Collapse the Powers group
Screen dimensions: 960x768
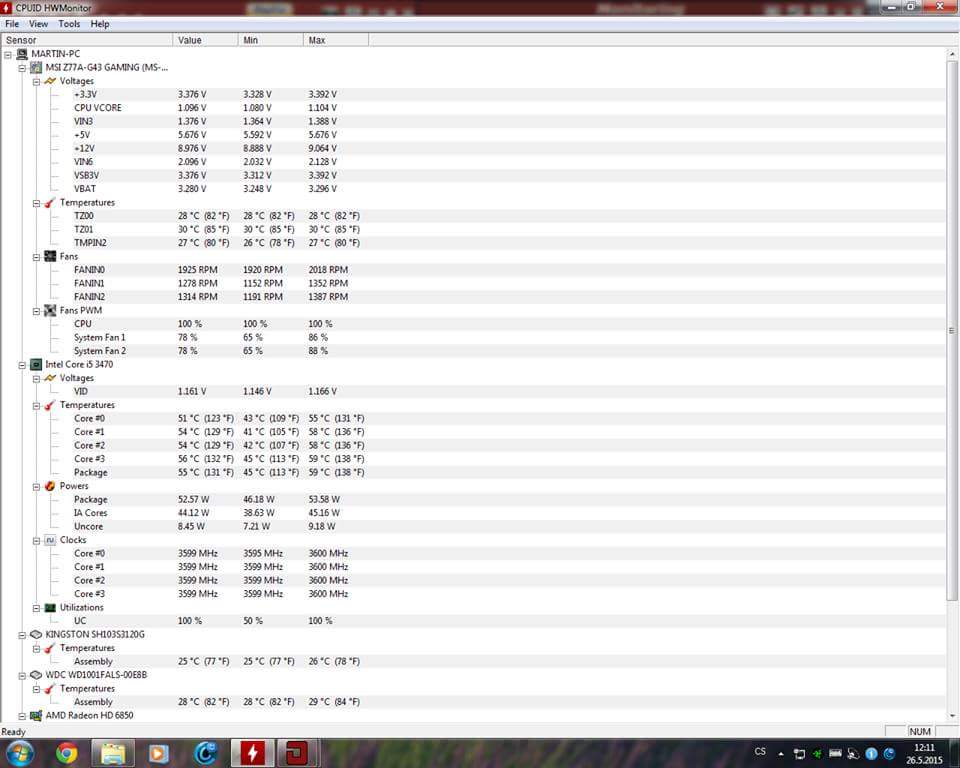[36, 486]
